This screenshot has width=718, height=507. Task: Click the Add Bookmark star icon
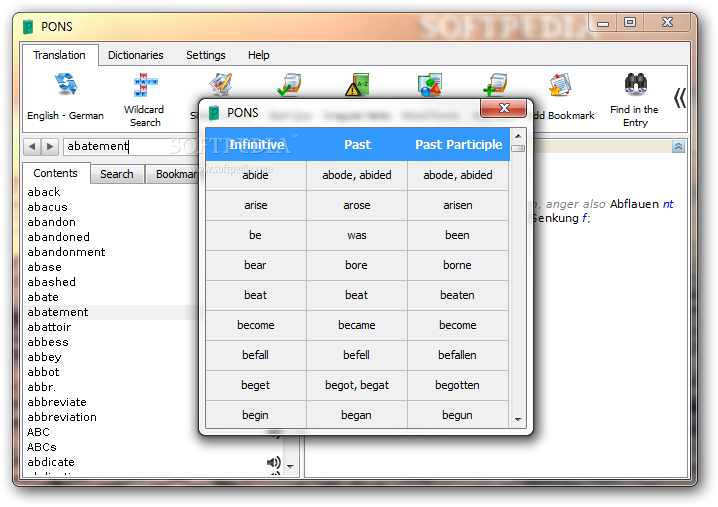[560, 85]
